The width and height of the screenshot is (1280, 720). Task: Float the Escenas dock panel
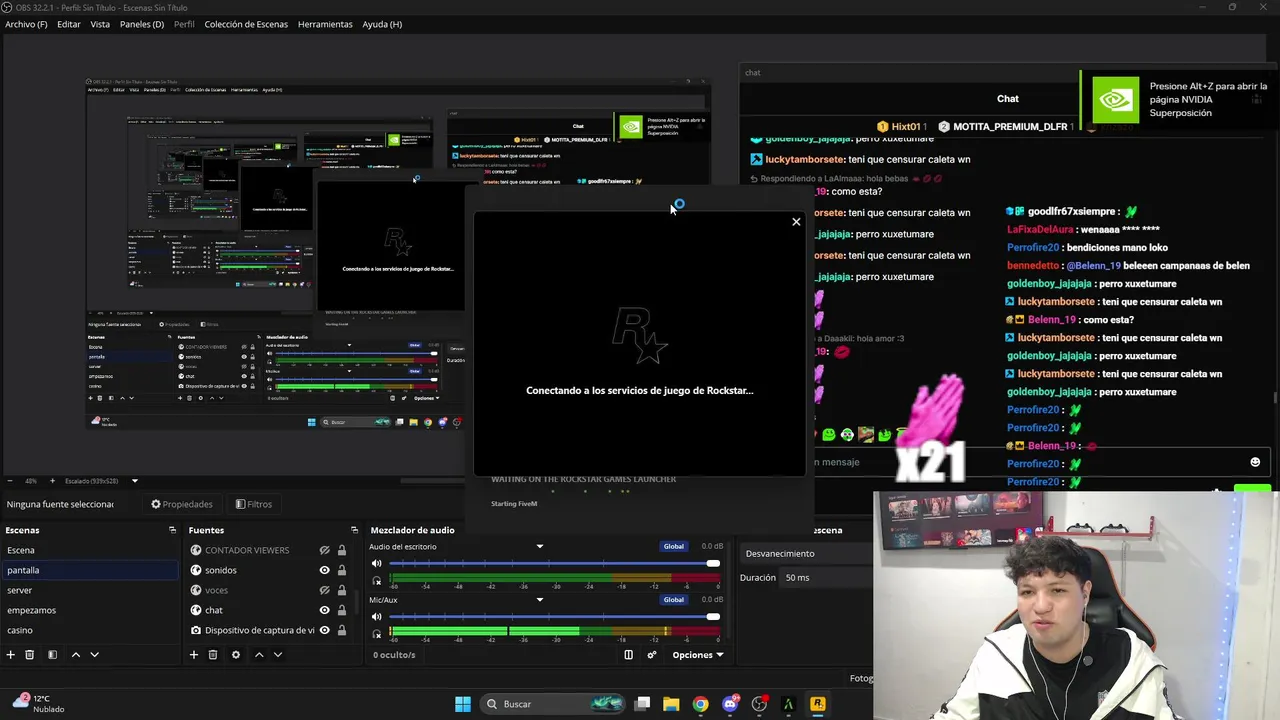(172, 530)
